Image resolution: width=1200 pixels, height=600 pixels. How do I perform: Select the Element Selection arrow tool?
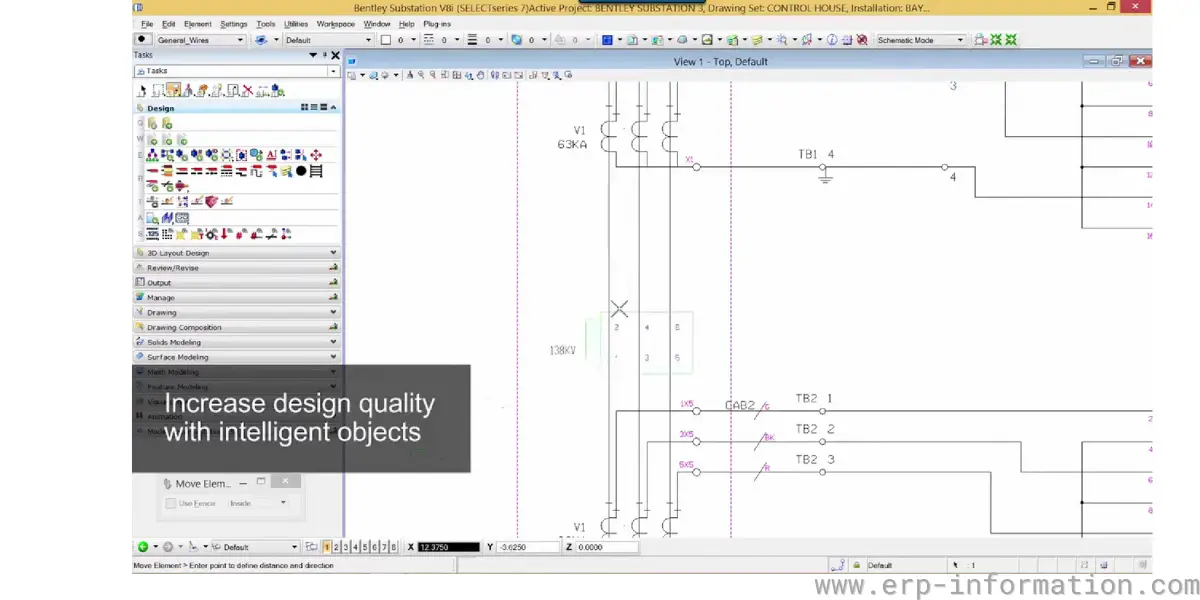click(142, 90)
